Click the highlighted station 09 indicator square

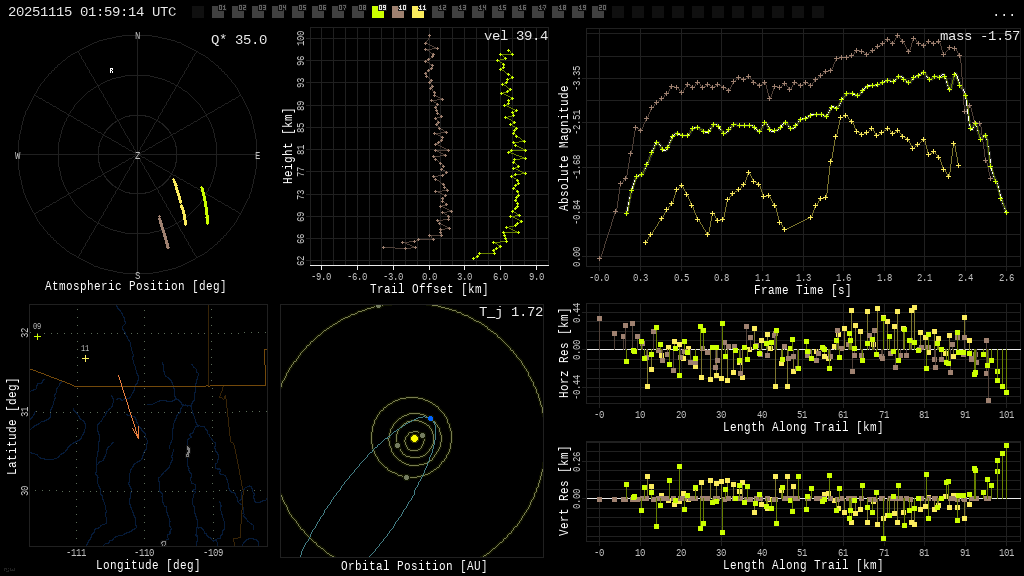pyautogui.click(x=378, y=12)
